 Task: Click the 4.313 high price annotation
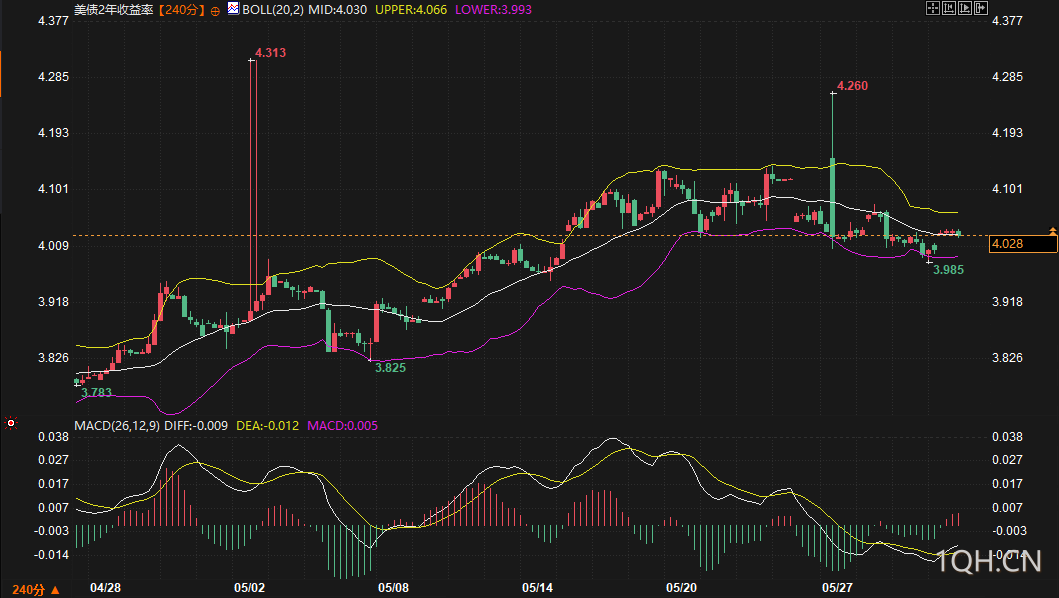point(270,53)
